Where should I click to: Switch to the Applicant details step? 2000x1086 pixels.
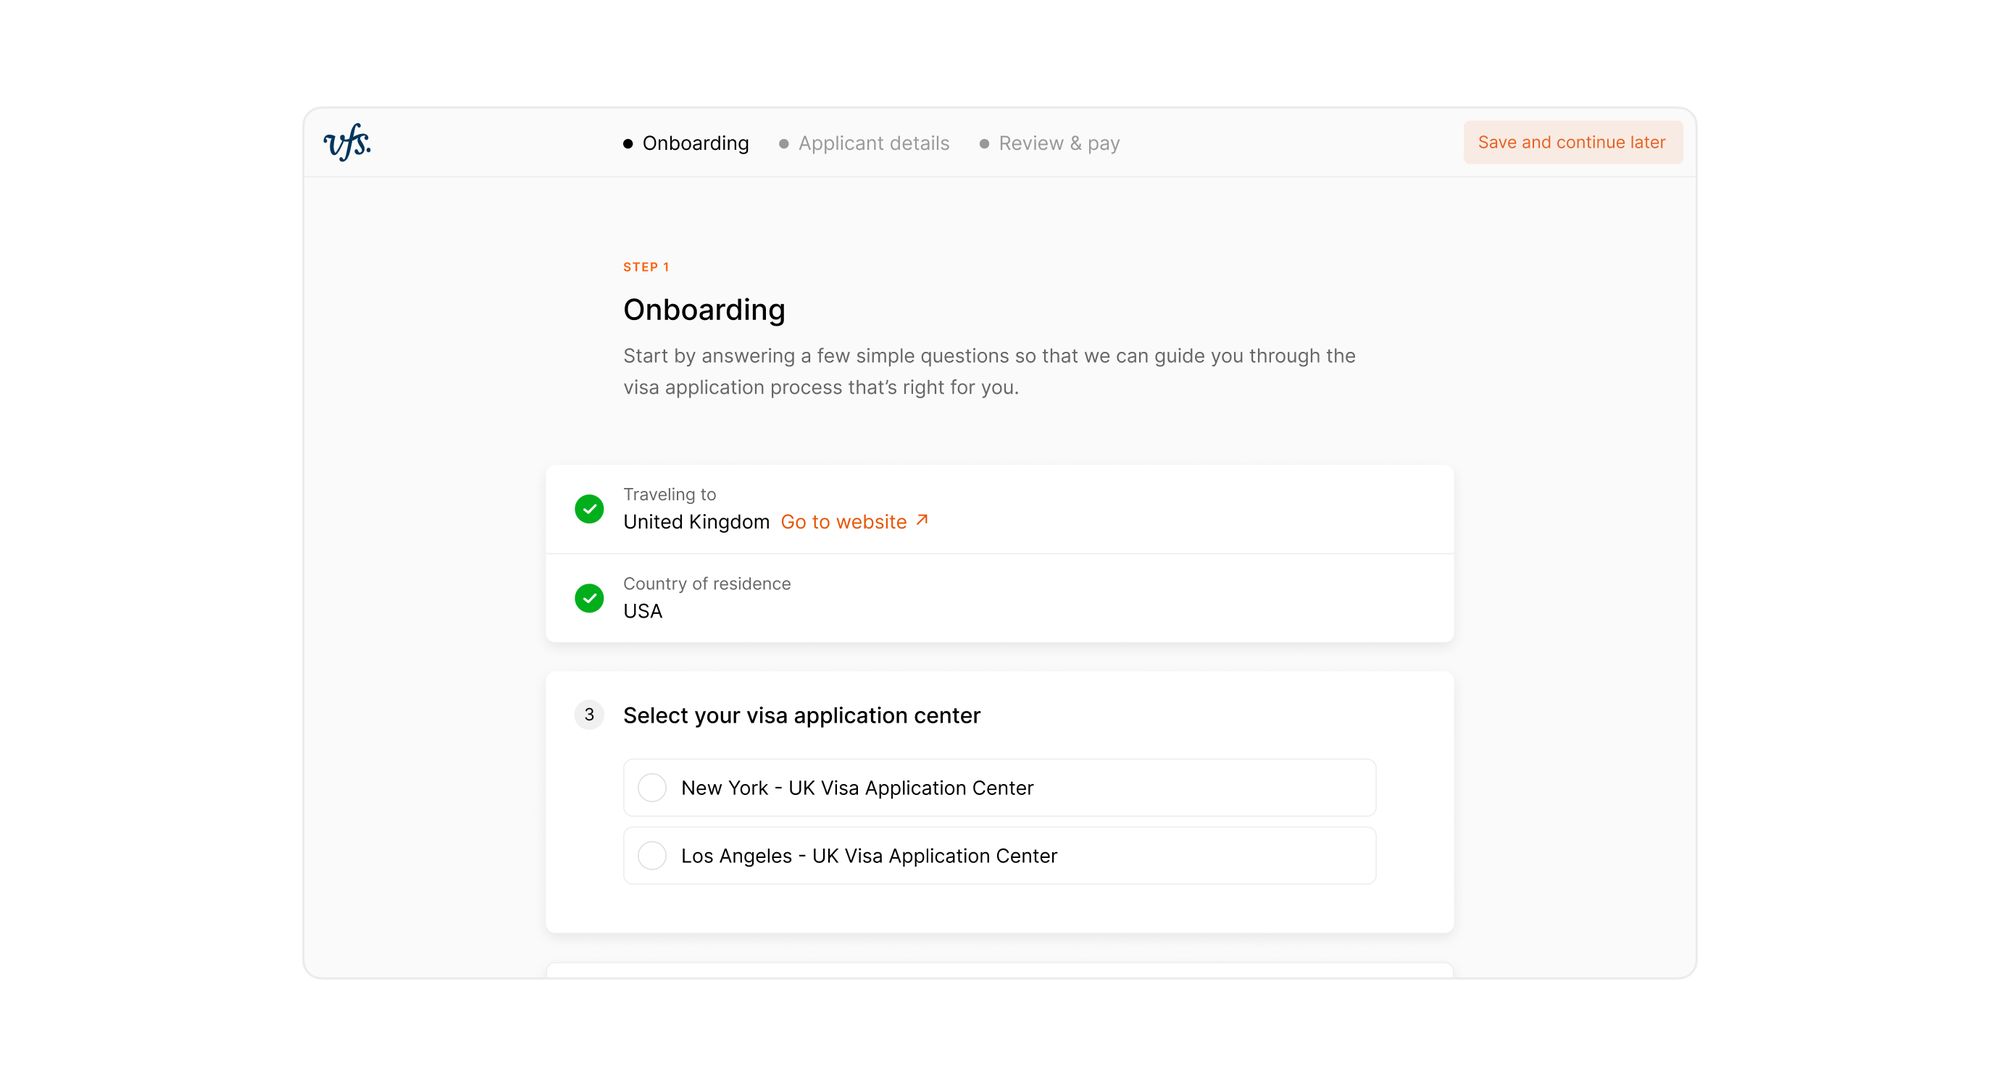pyautogui.click(x=874, y=143)
